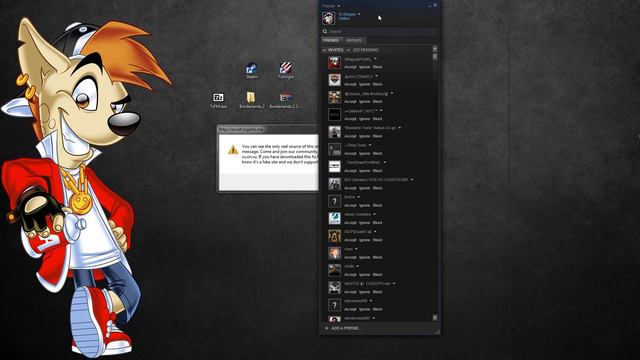640x360 pixels.
Task: Click the tan dog-face avatar in invites
Action: (x=334, y=236)
